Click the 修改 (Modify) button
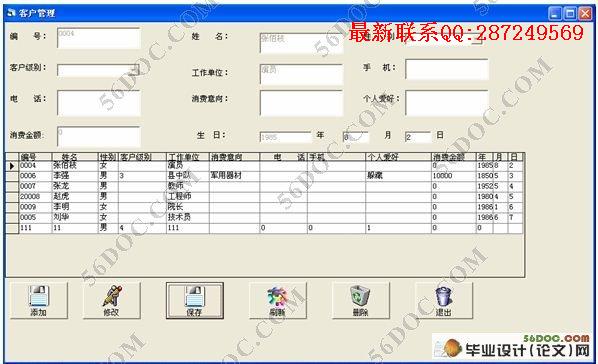598x364 pixels. (111, 300)
